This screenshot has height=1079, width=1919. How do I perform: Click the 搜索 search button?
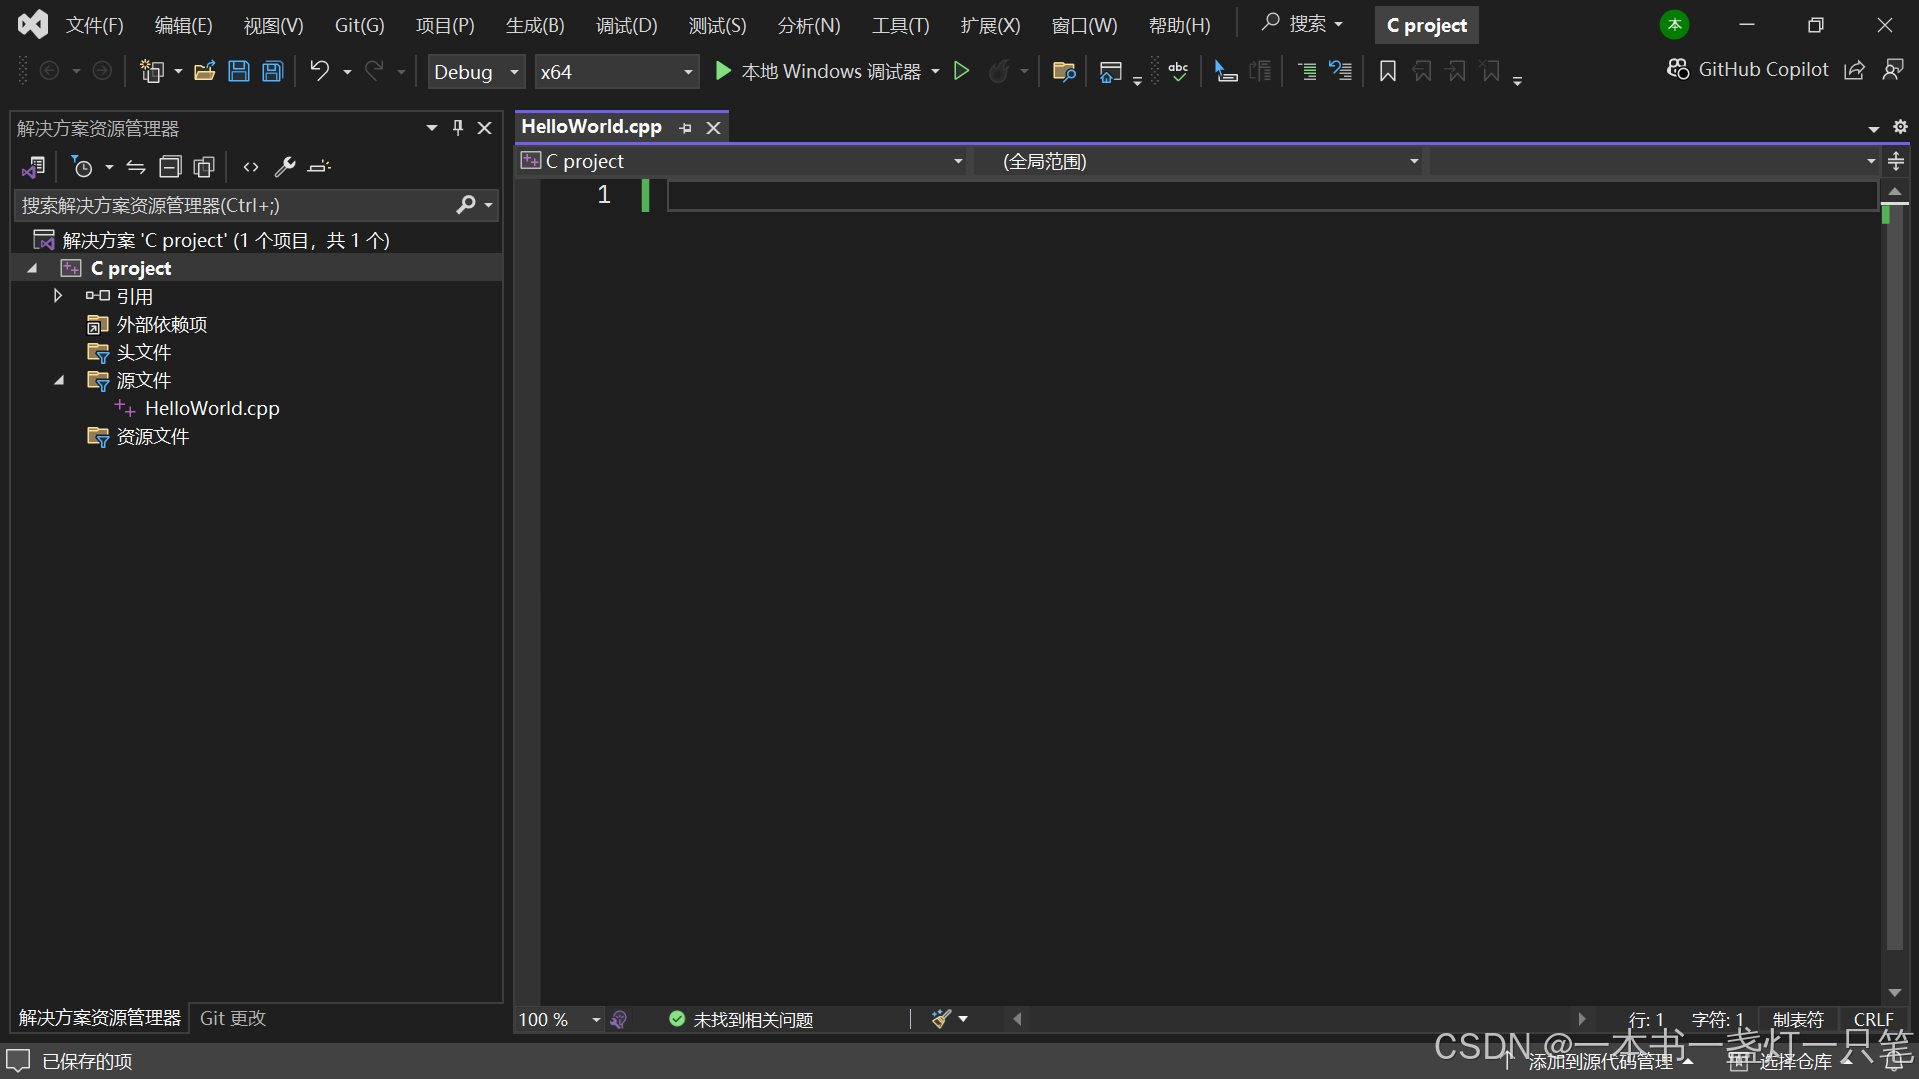(1301, 23)
